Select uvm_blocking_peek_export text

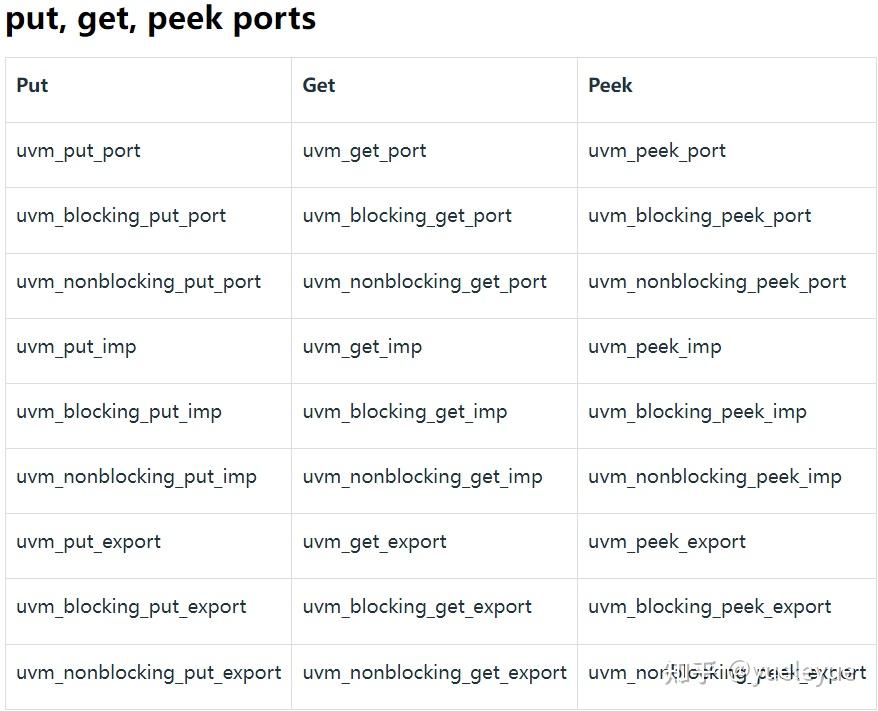click(709, 607)
